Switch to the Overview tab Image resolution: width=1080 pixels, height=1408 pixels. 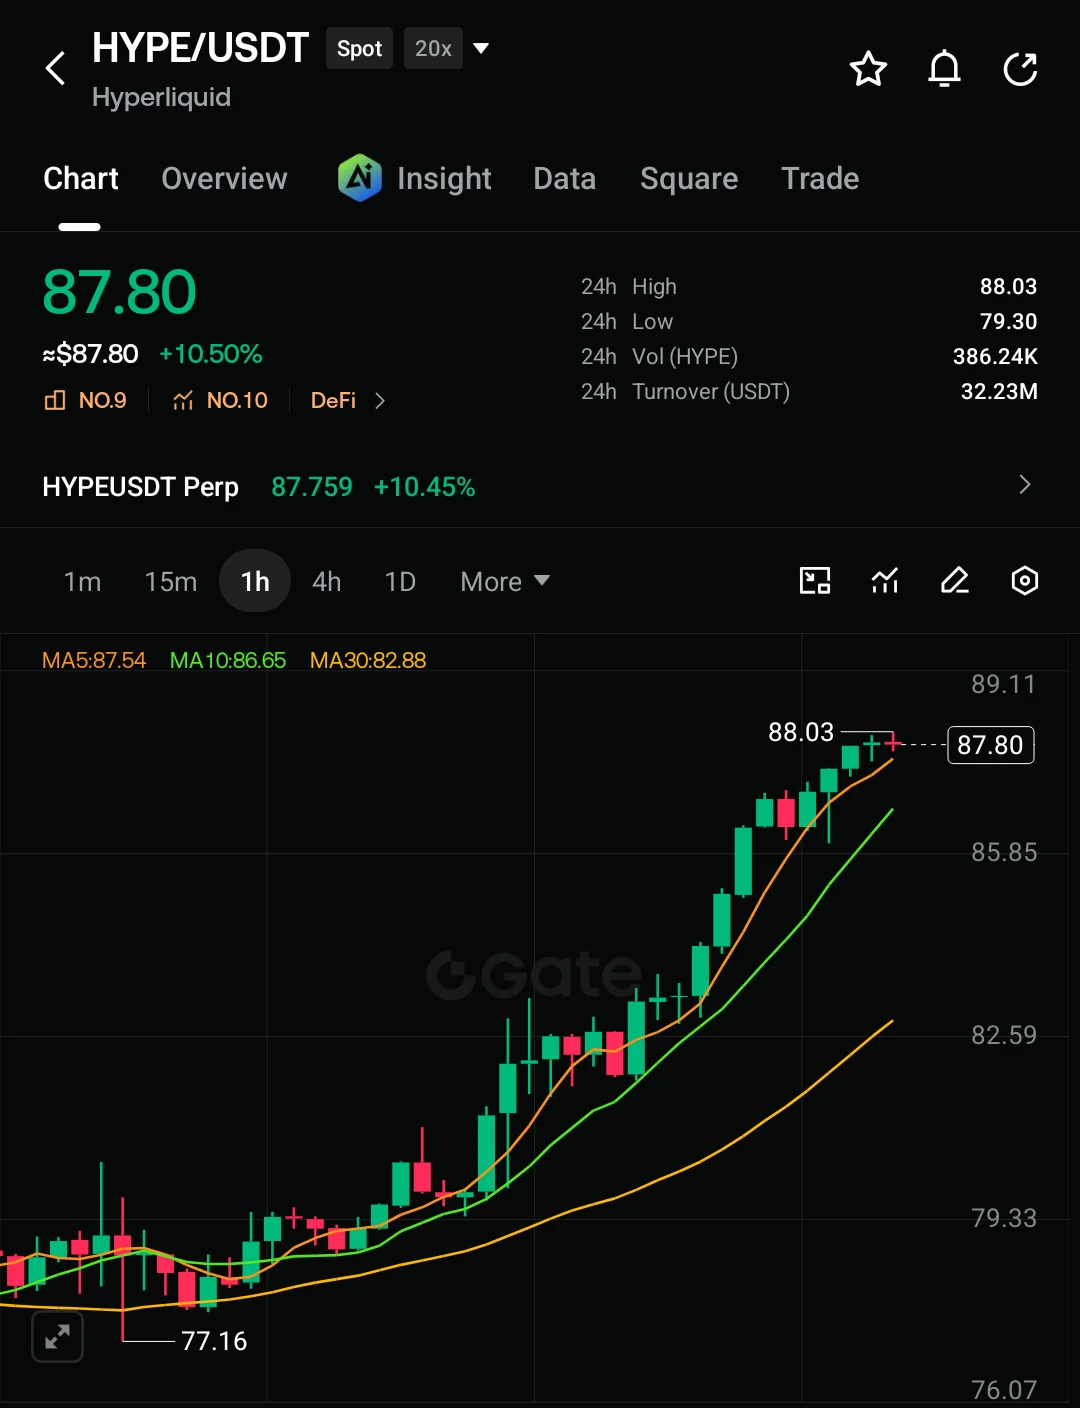[224, 178]
